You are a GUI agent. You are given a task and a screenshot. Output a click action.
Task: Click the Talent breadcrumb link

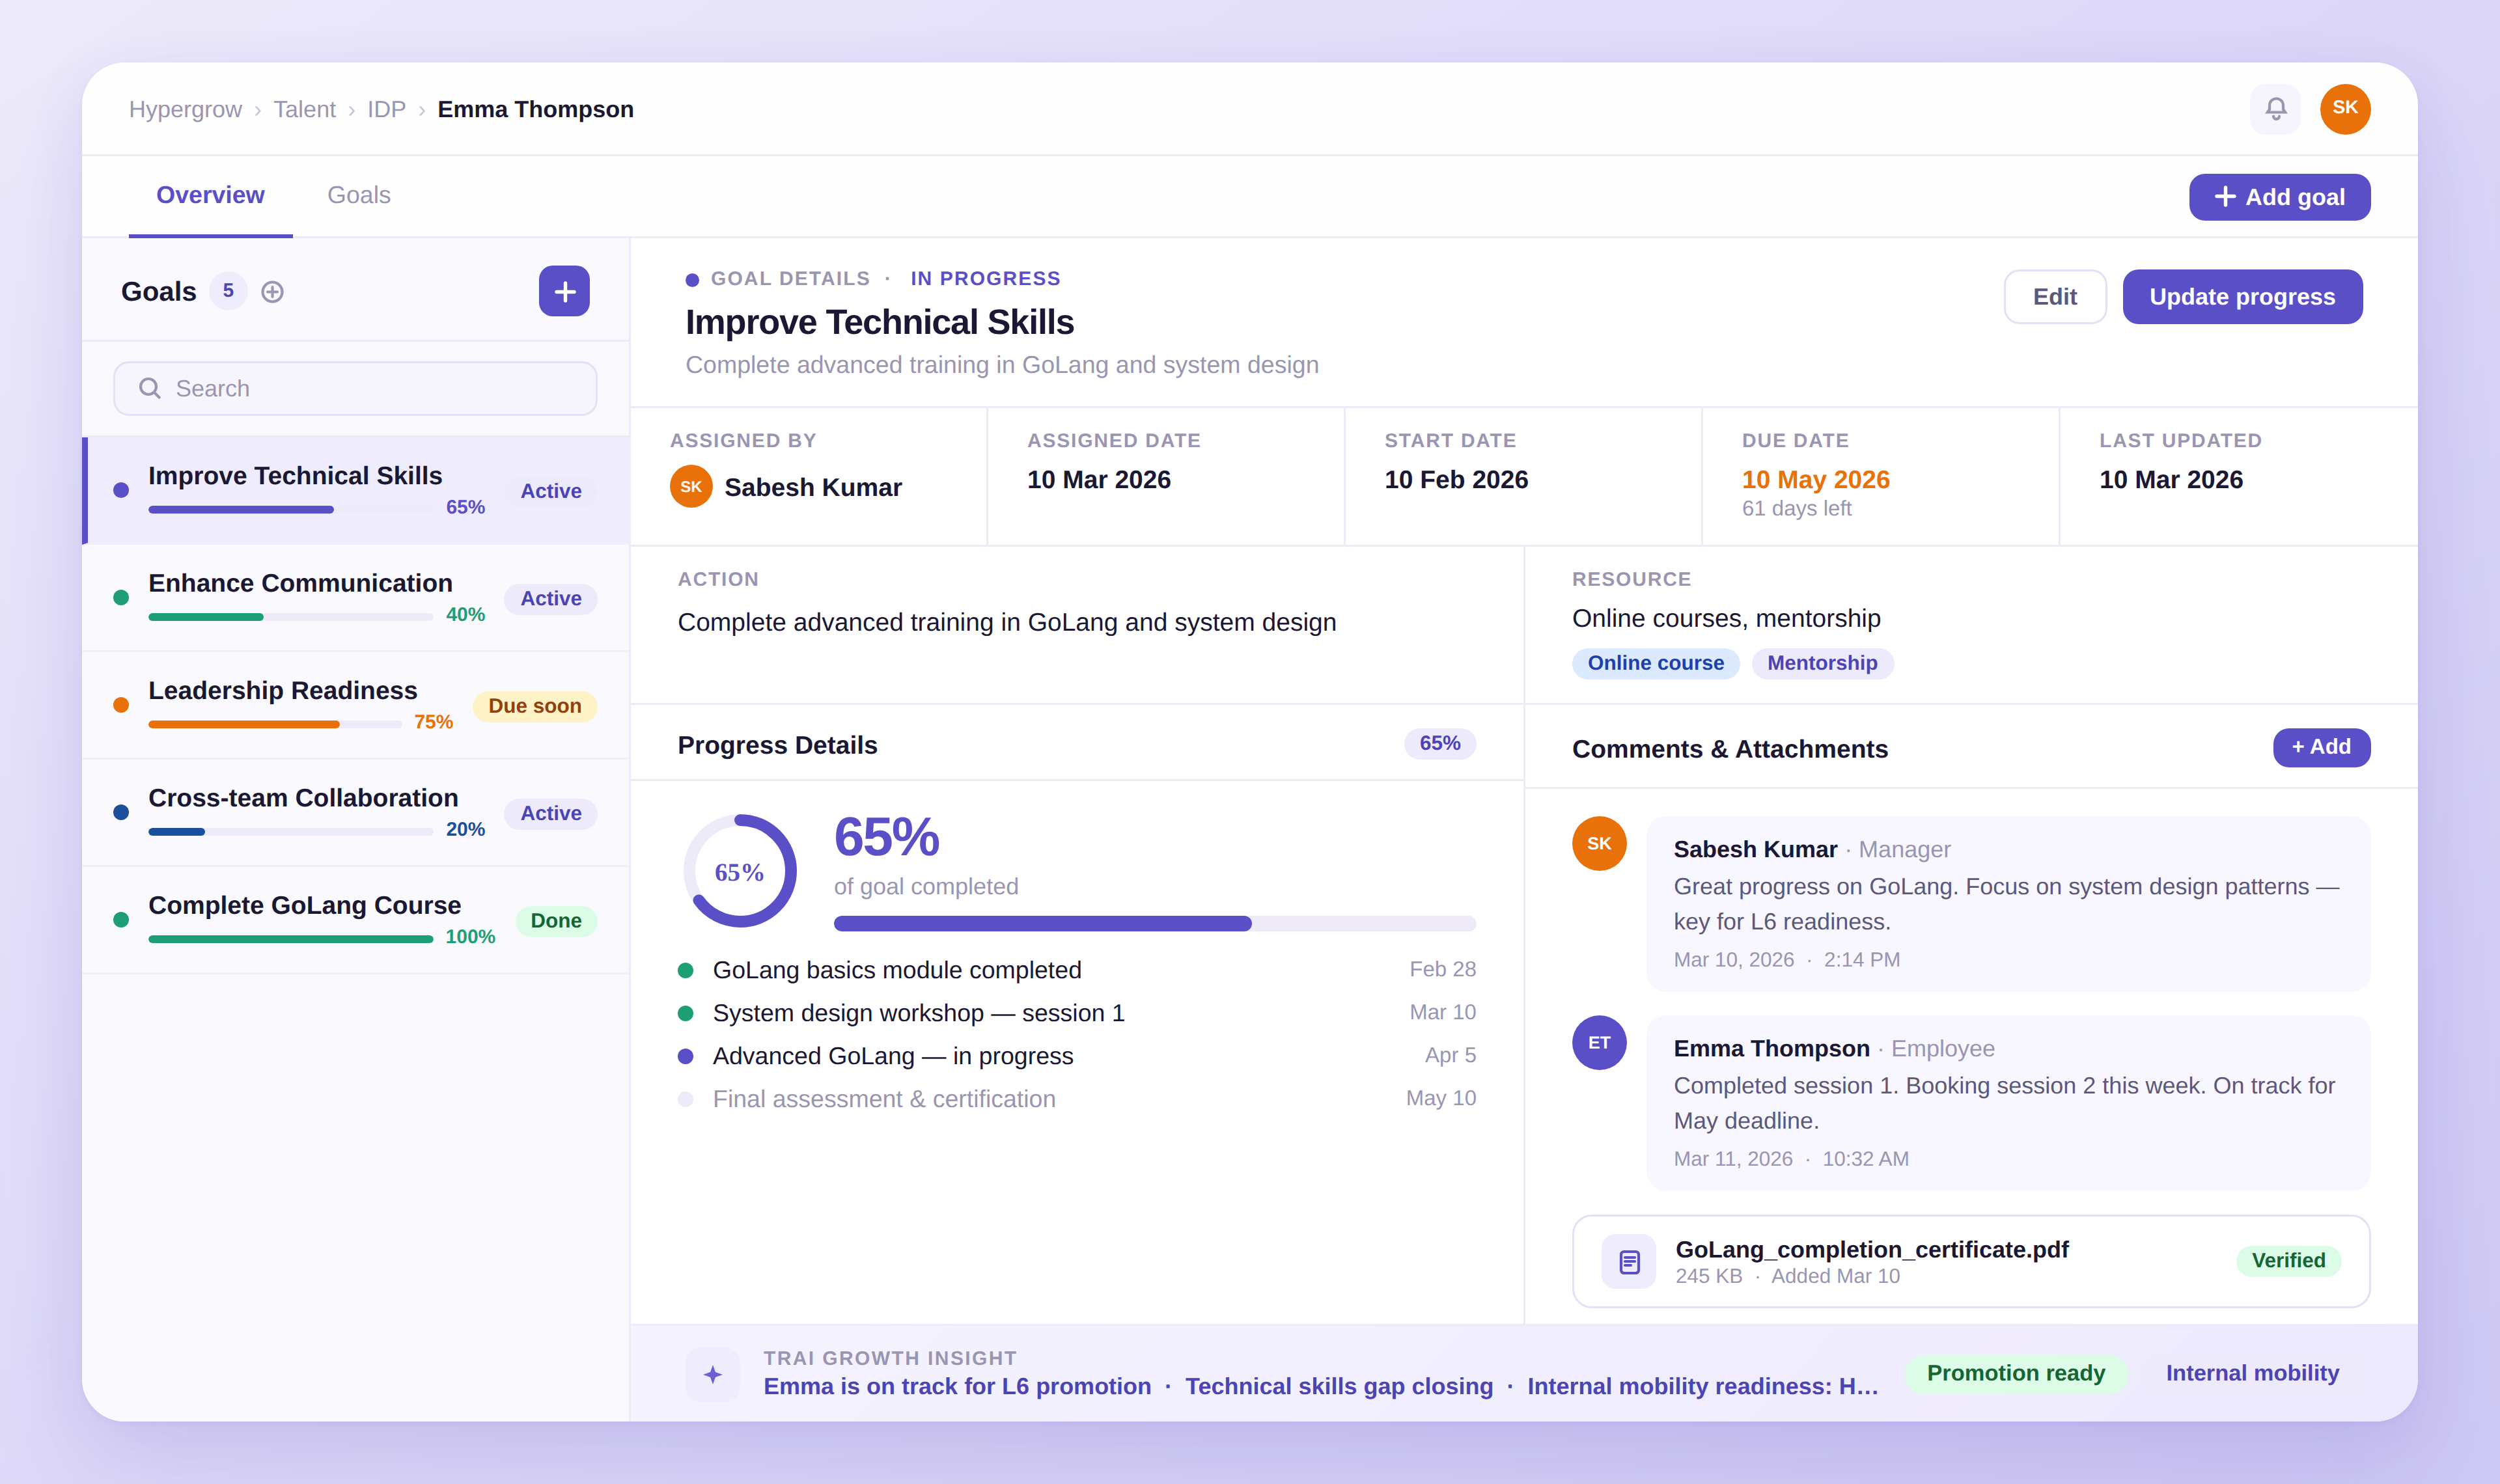304,109
